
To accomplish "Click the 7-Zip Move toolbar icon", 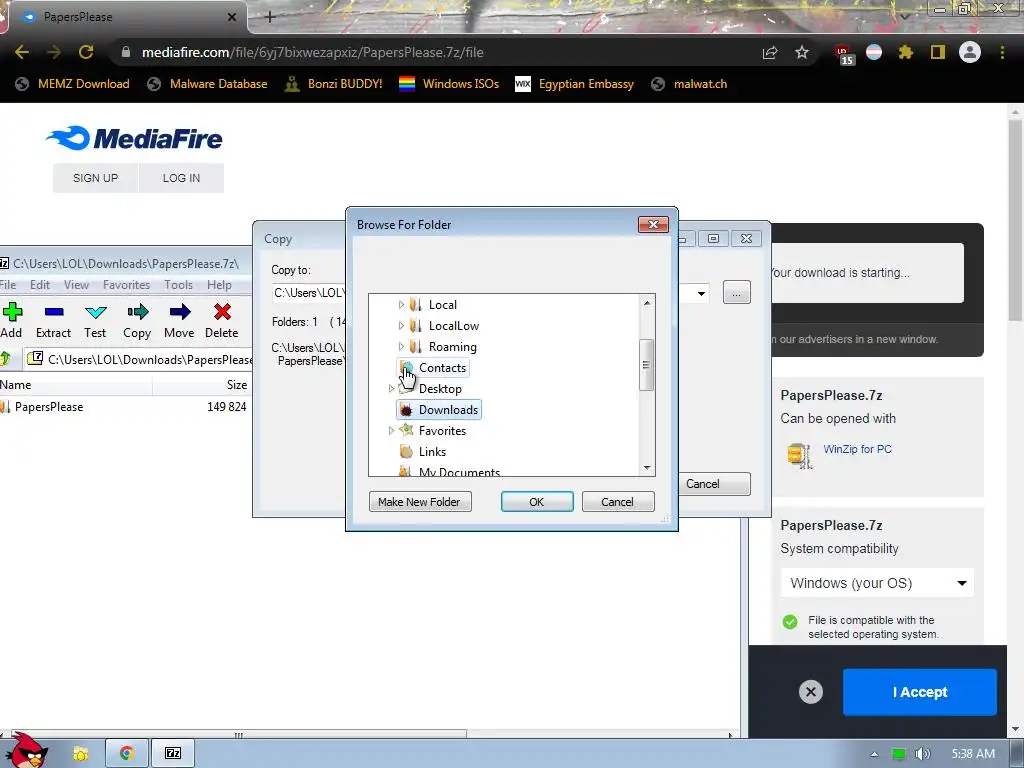I will [180, 312].
